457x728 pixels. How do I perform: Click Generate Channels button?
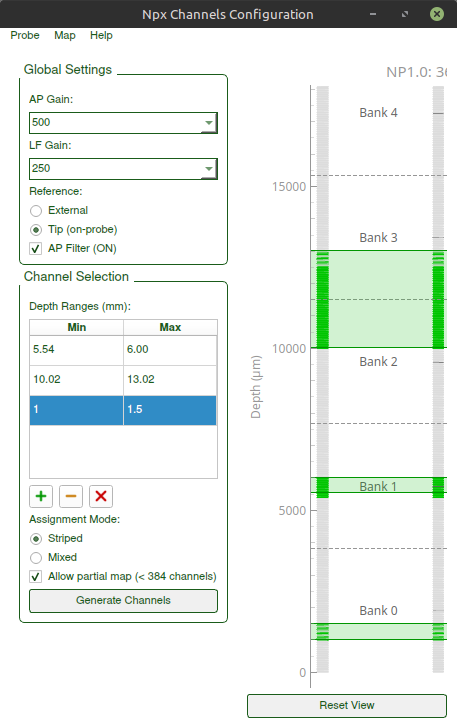tap(123, 601)
